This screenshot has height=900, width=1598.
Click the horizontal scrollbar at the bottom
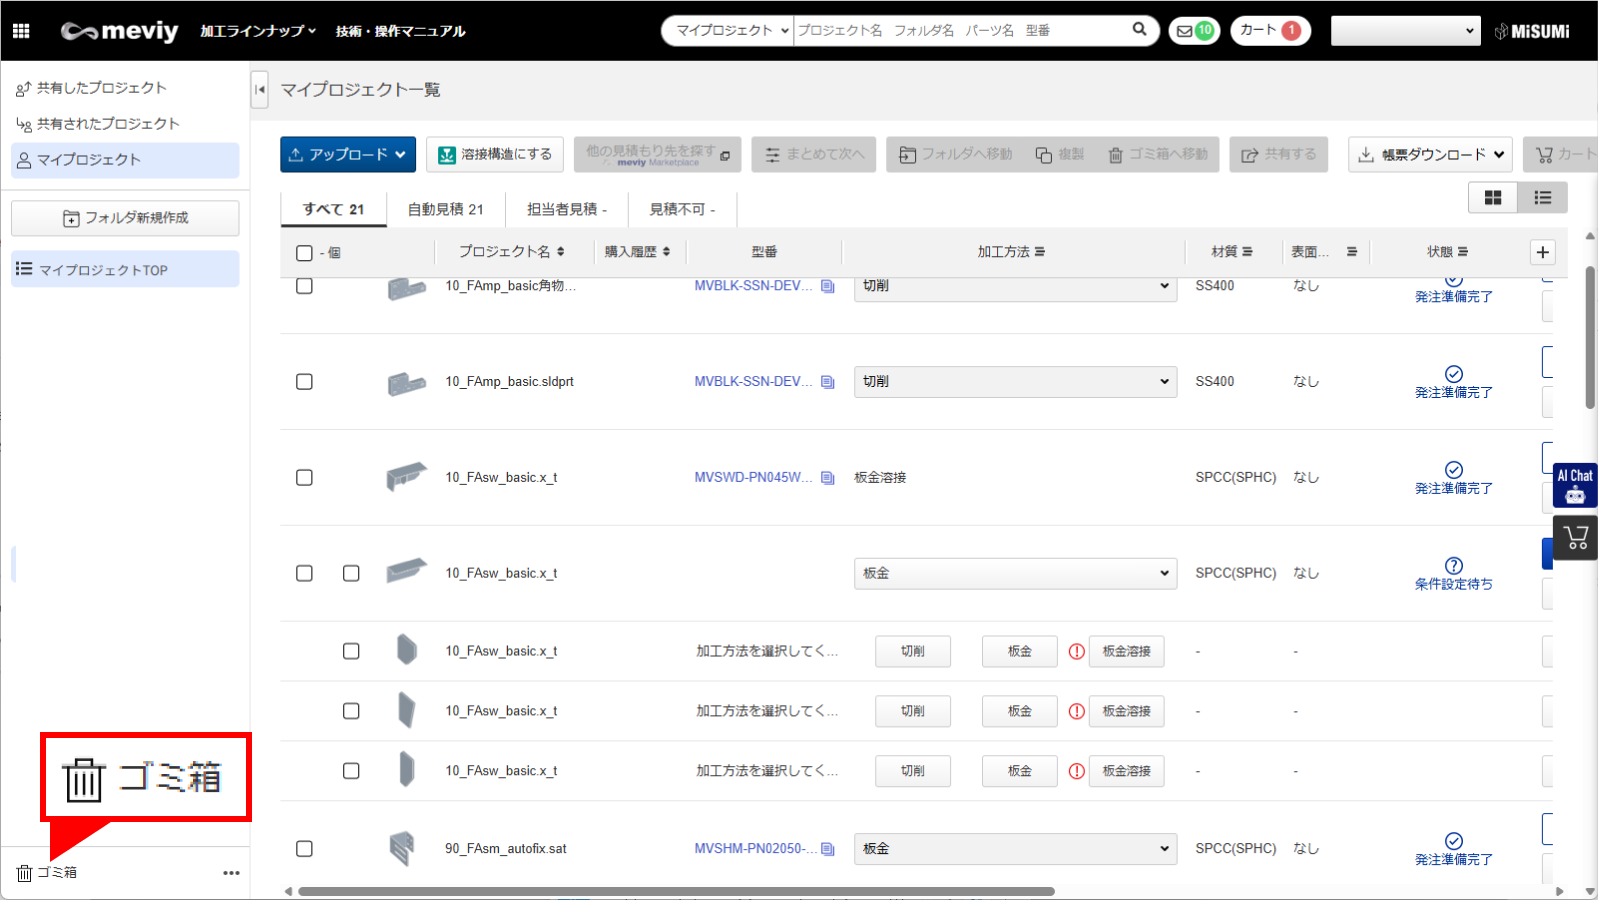(675, 891)
